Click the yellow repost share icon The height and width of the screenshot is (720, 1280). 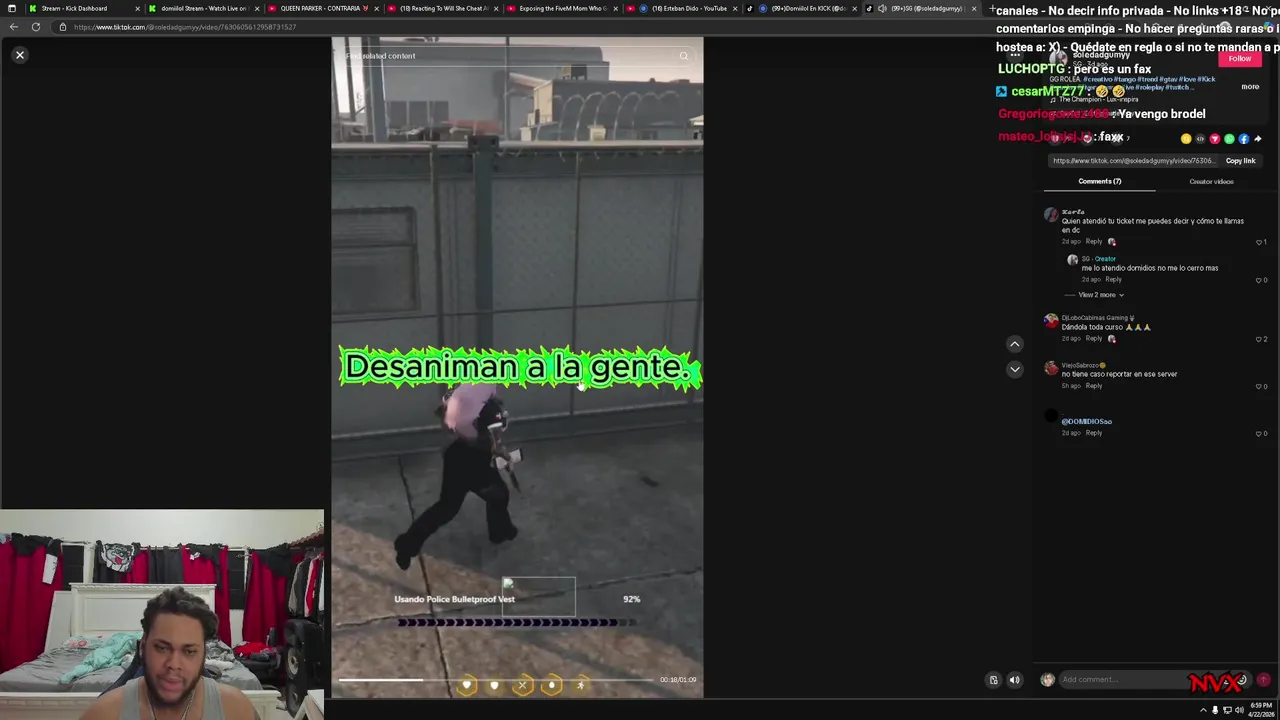click(1186, 139)
